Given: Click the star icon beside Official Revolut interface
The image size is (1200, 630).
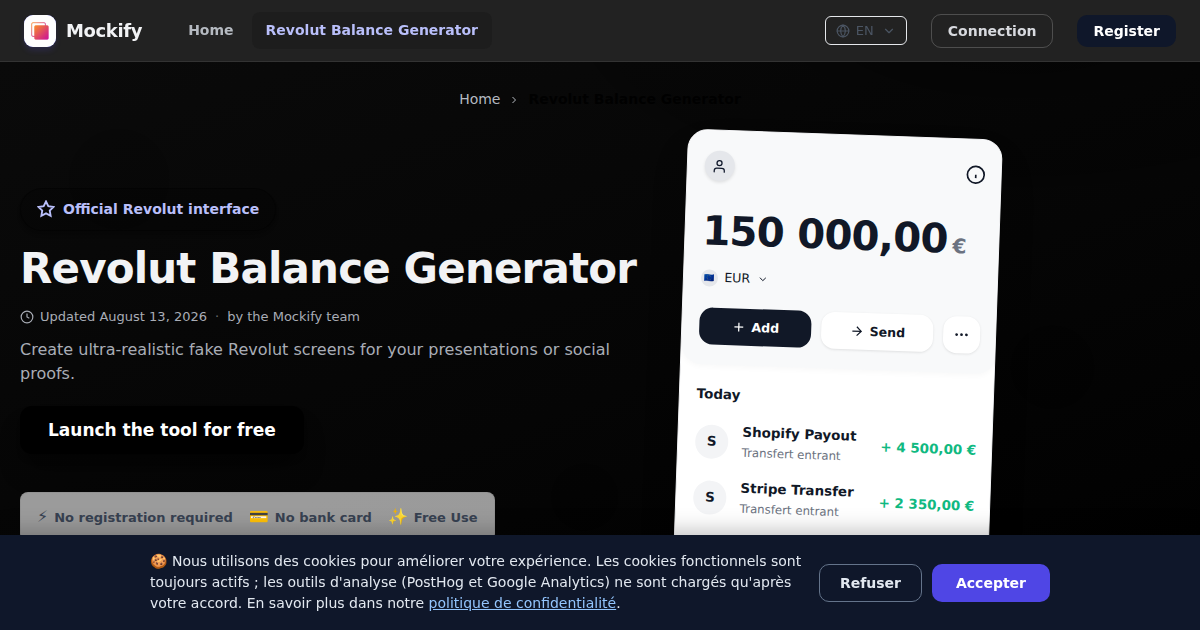Looking at the screenshot, I should [x=46, y=209].
